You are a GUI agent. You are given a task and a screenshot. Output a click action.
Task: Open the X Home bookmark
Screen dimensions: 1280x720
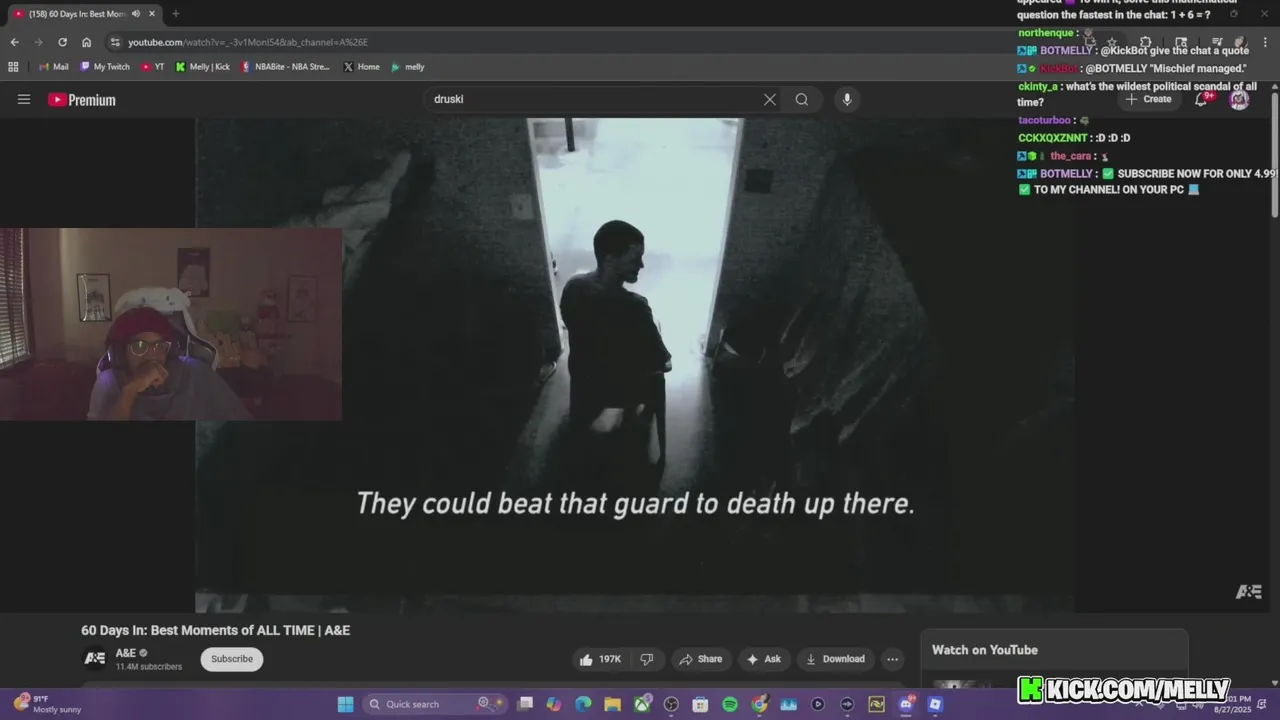(361, 67)
